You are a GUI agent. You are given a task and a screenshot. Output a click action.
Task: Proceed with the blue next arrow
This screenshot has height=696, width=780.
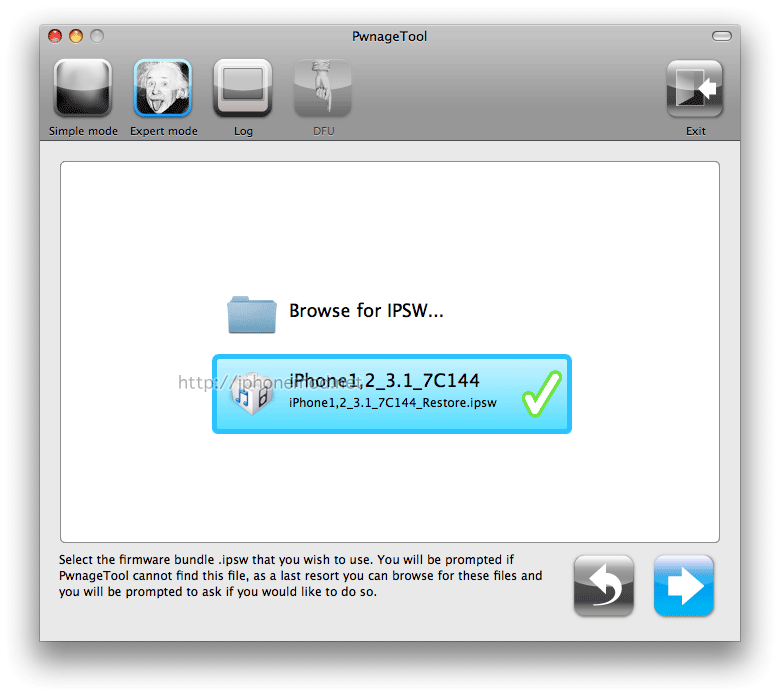684,586
